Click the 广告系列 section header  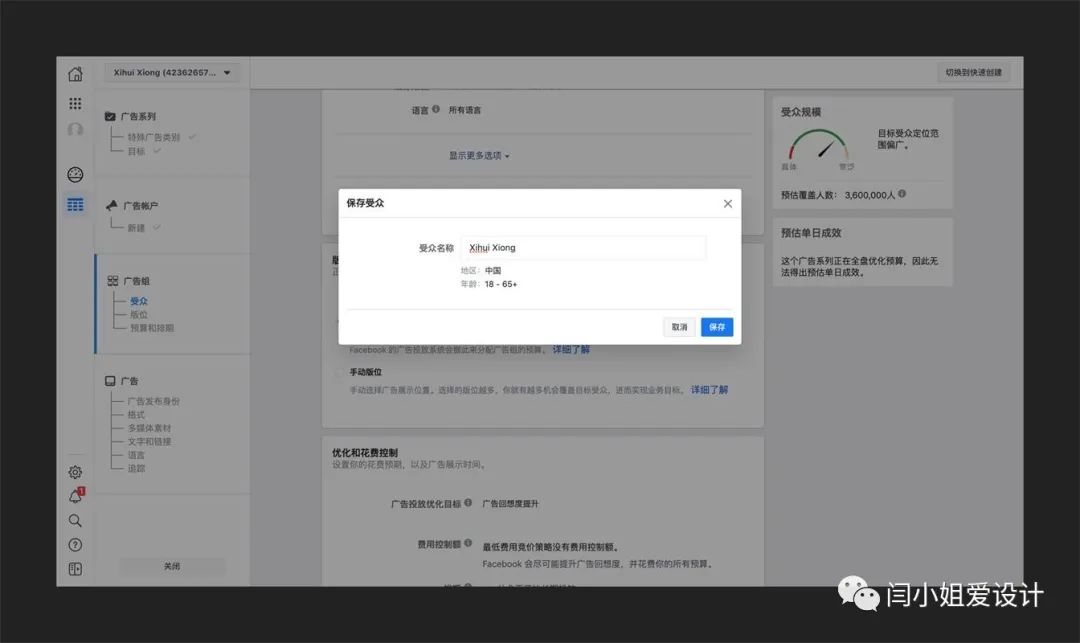(x=138, y=116)
